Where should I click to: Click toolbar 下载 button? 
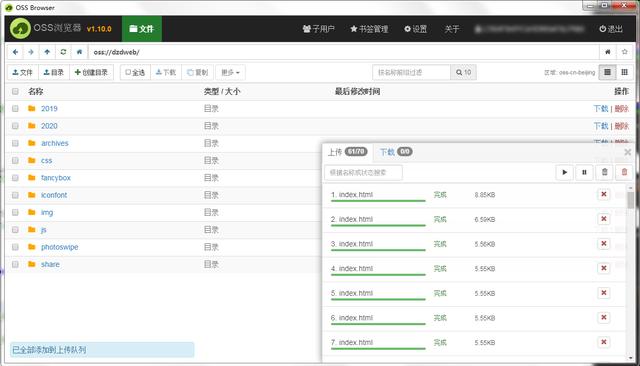pos(166,72)
